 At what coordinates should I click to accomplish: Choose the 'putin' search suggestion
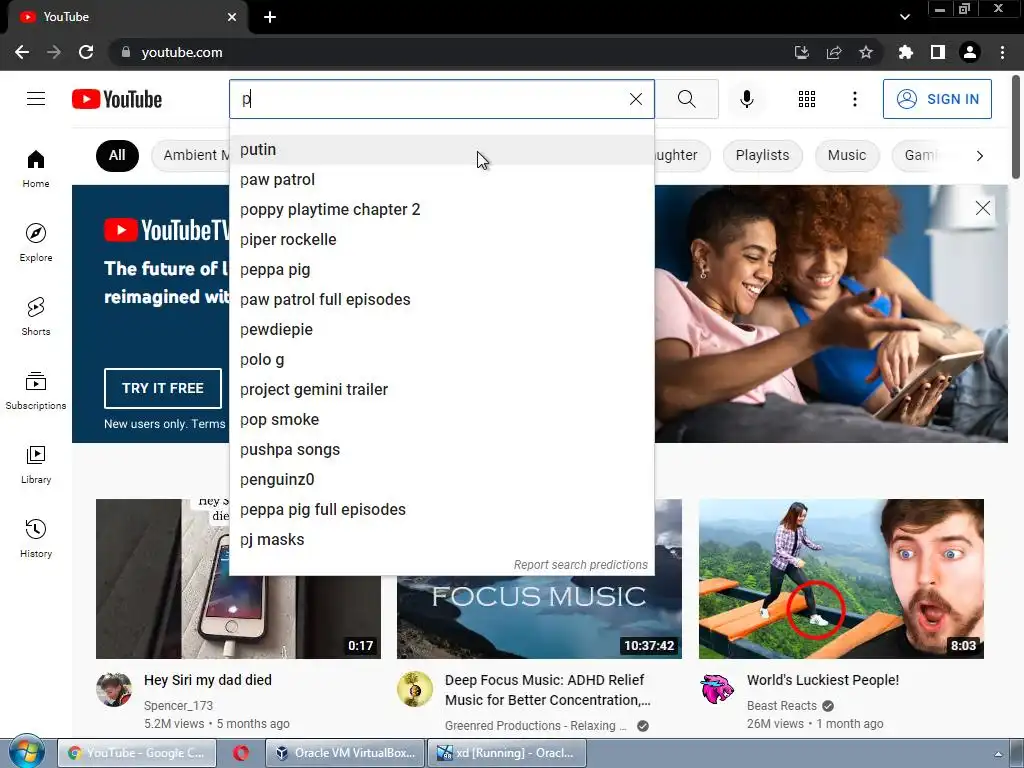[x=441, y=150]
